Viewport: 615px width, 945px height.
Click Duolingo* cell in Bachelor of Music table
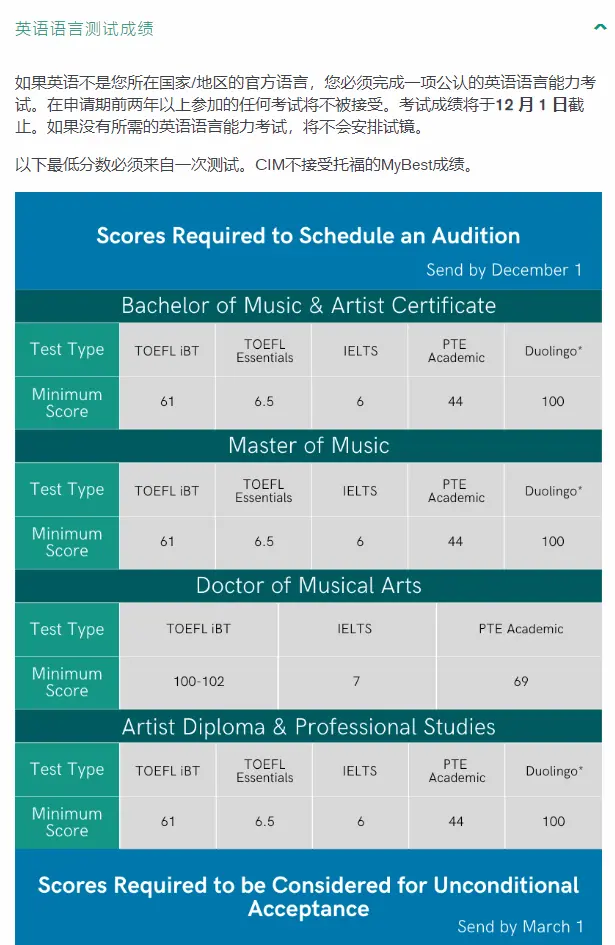coord(553,351)
